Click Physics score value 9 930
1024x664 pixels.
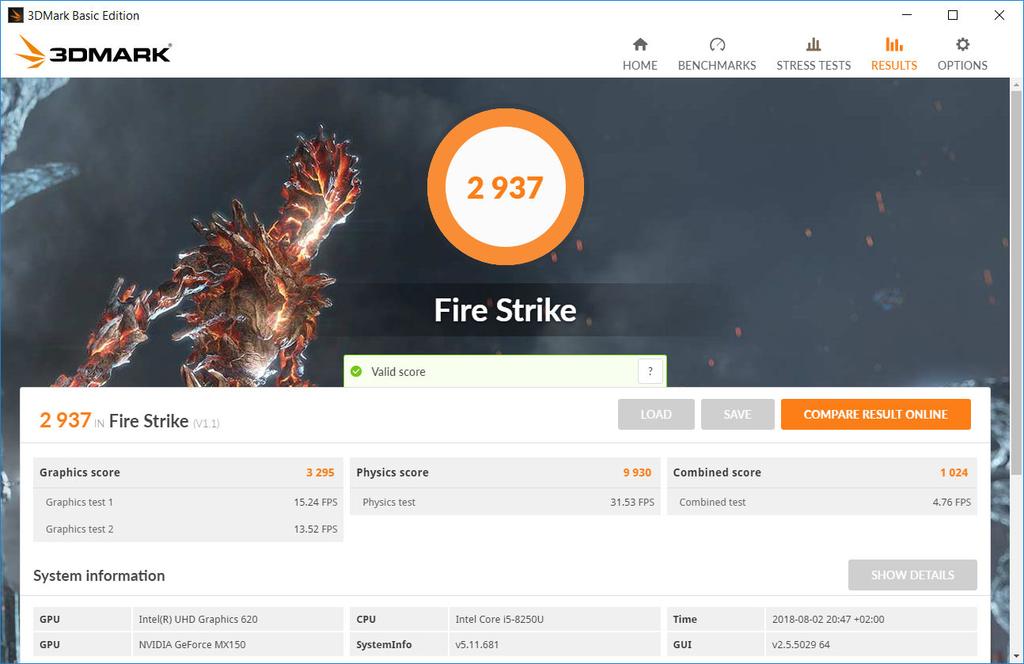[x=637, y=473]
